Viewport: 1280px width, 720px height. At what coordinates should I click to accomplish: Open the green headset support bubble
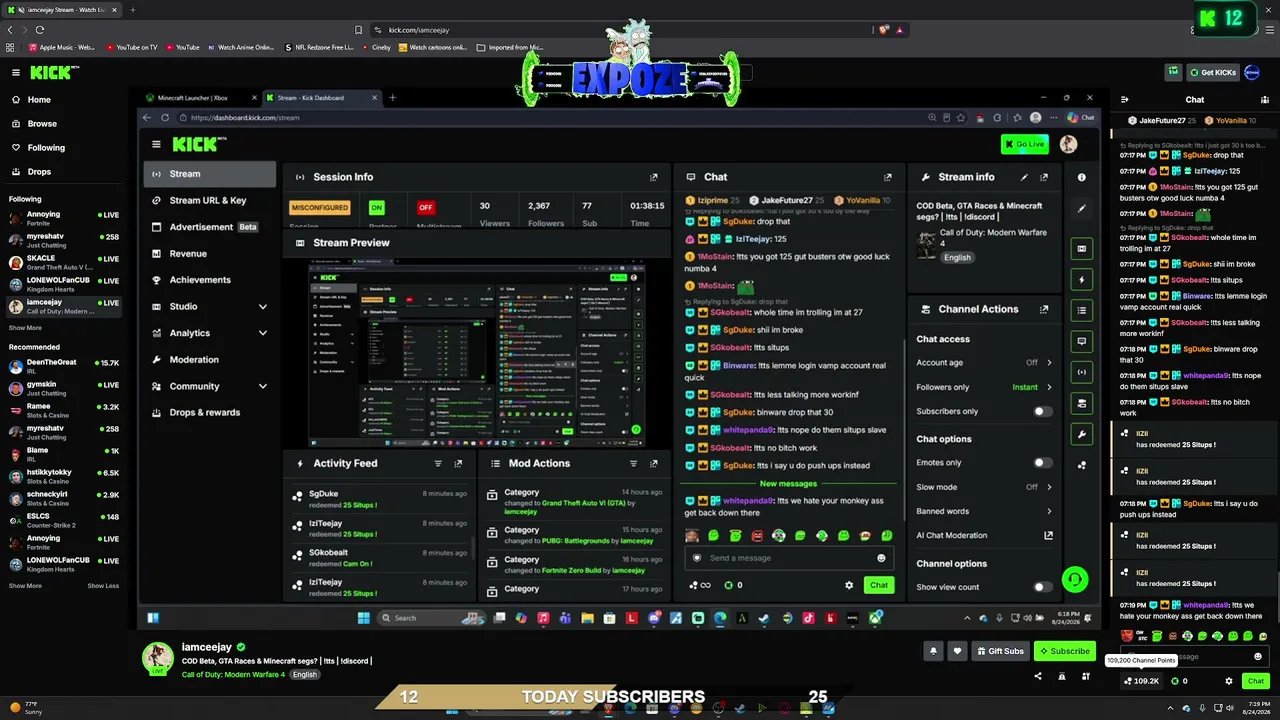[x=1075, y=579]
